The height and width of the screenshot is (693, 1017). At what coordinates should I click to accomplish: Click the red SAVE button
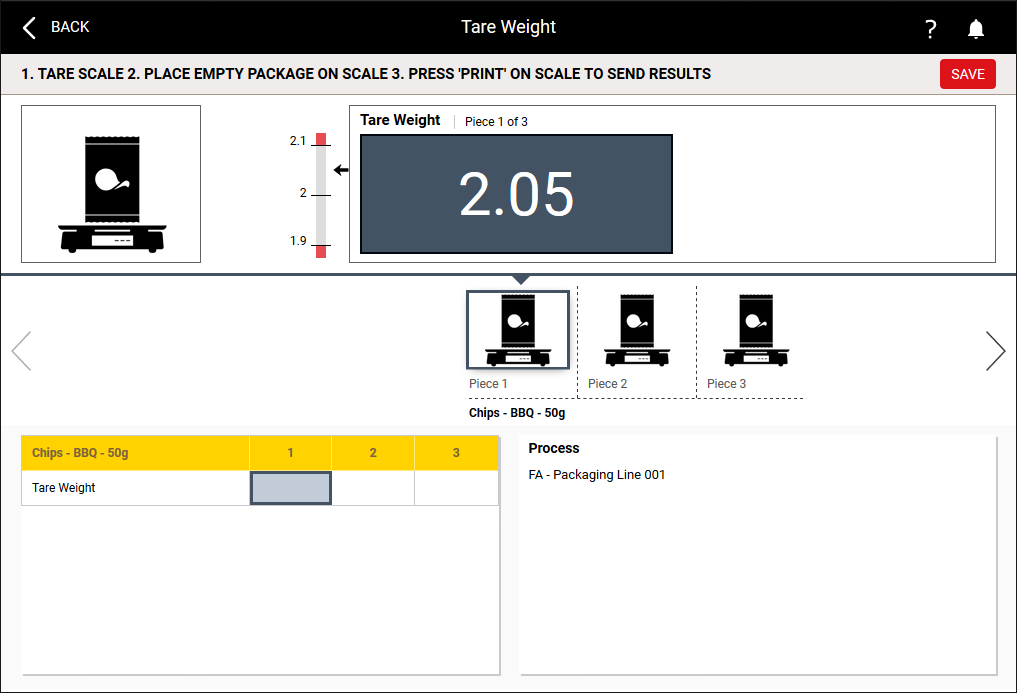[968, 74]
